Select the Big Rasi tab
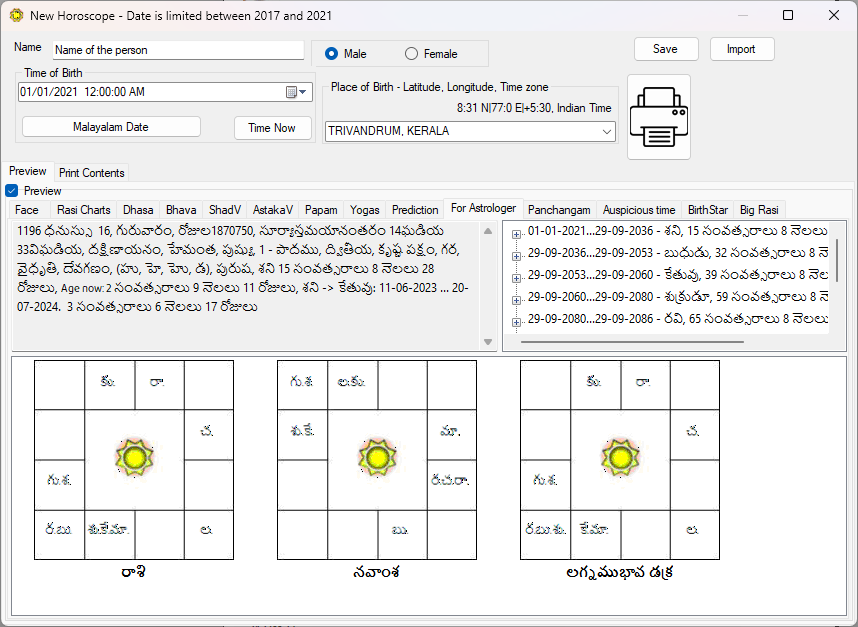The height and width of the screenshot is (627, 858). pos(759,210)
